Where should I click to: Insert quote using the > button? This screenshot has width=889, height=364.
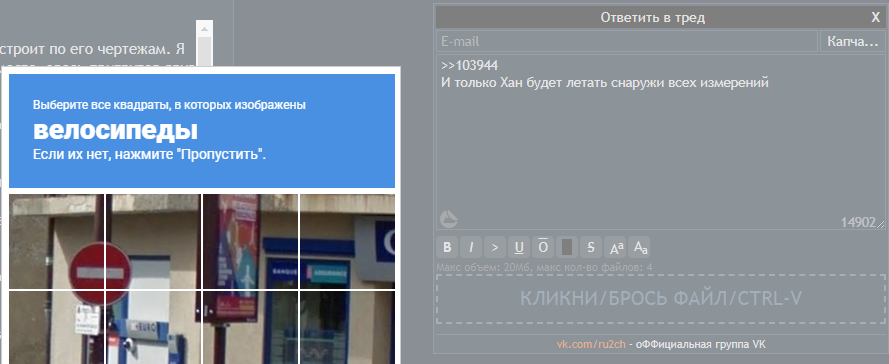click(494, 247)
